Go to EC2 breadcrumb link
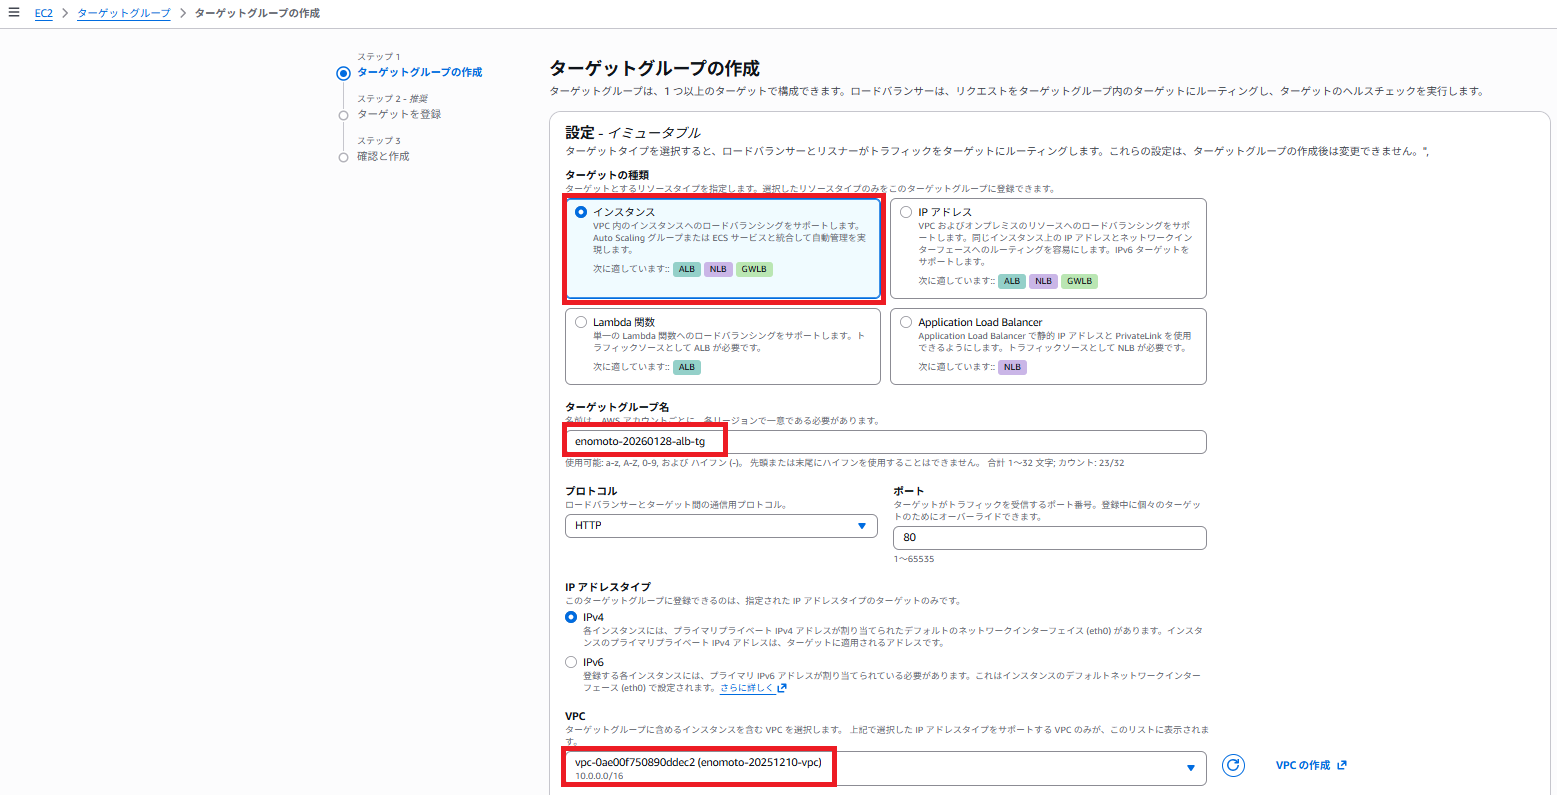Image resolution: width=1557 pixels, height=795 pixels. click(43, 13)
